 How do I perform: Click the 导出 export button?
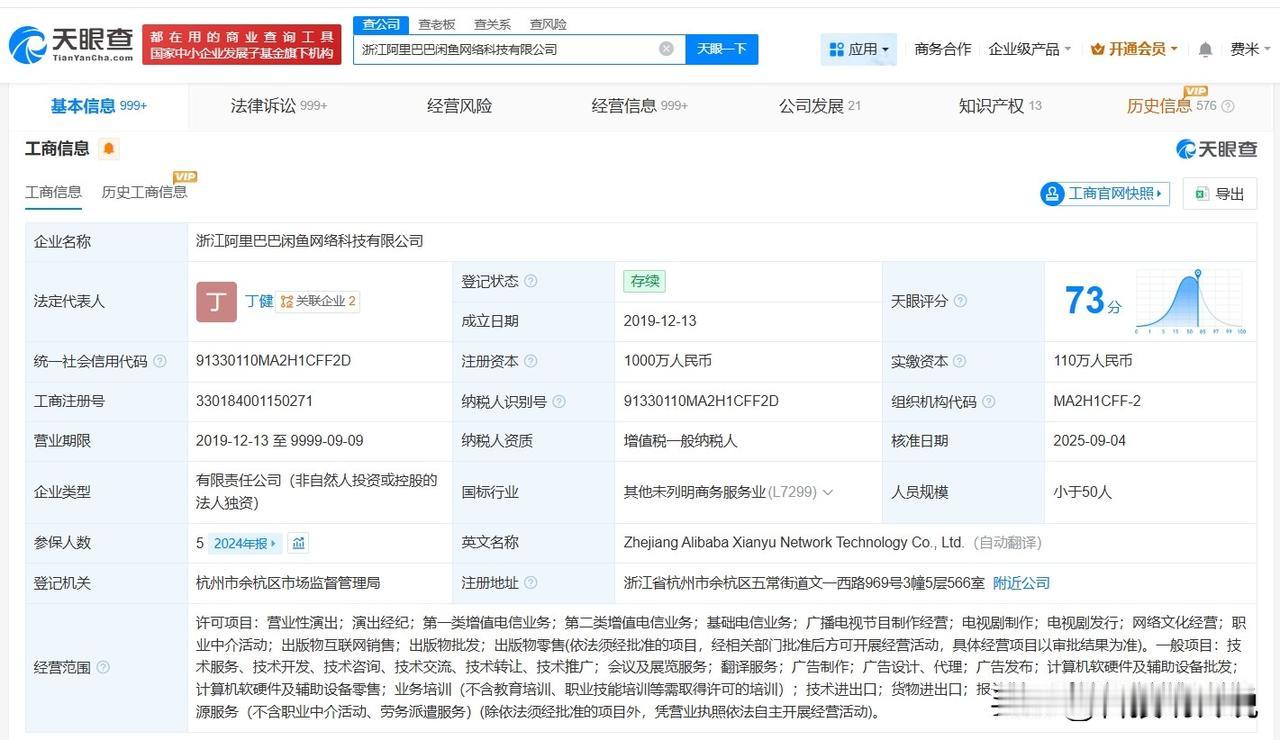click(x=1220, y=193)
